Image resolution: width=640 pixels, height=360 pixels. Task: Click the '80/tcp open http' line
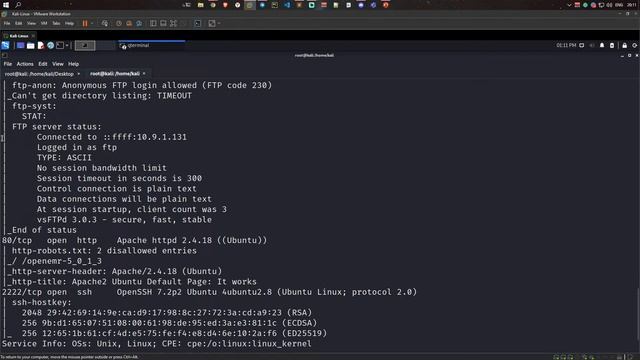pyautogui.click(x=135, y=240)
